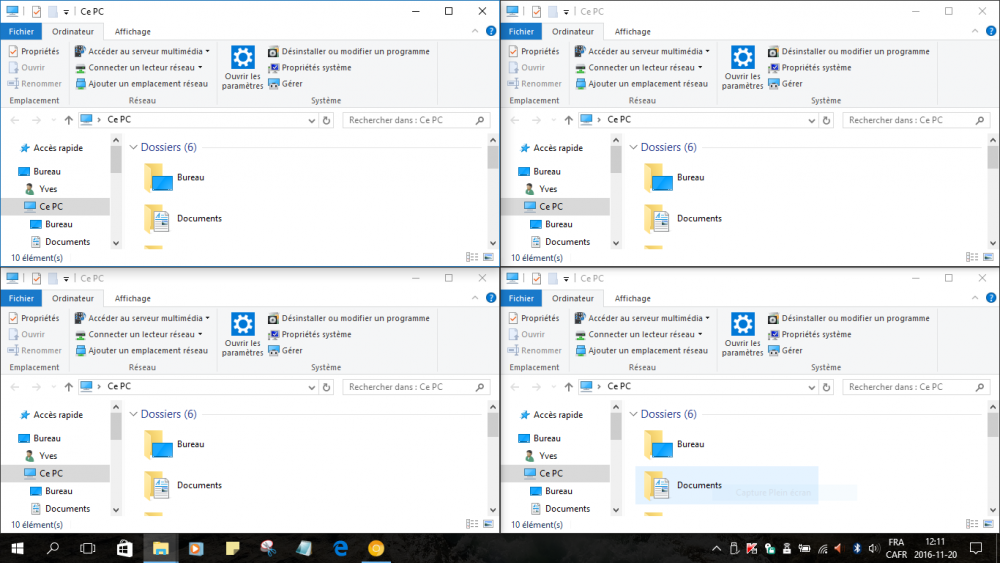The height and width of the screenshot is (563, 1000).
Task: Open the Action Center notifications icon
Action: [976, 548]
